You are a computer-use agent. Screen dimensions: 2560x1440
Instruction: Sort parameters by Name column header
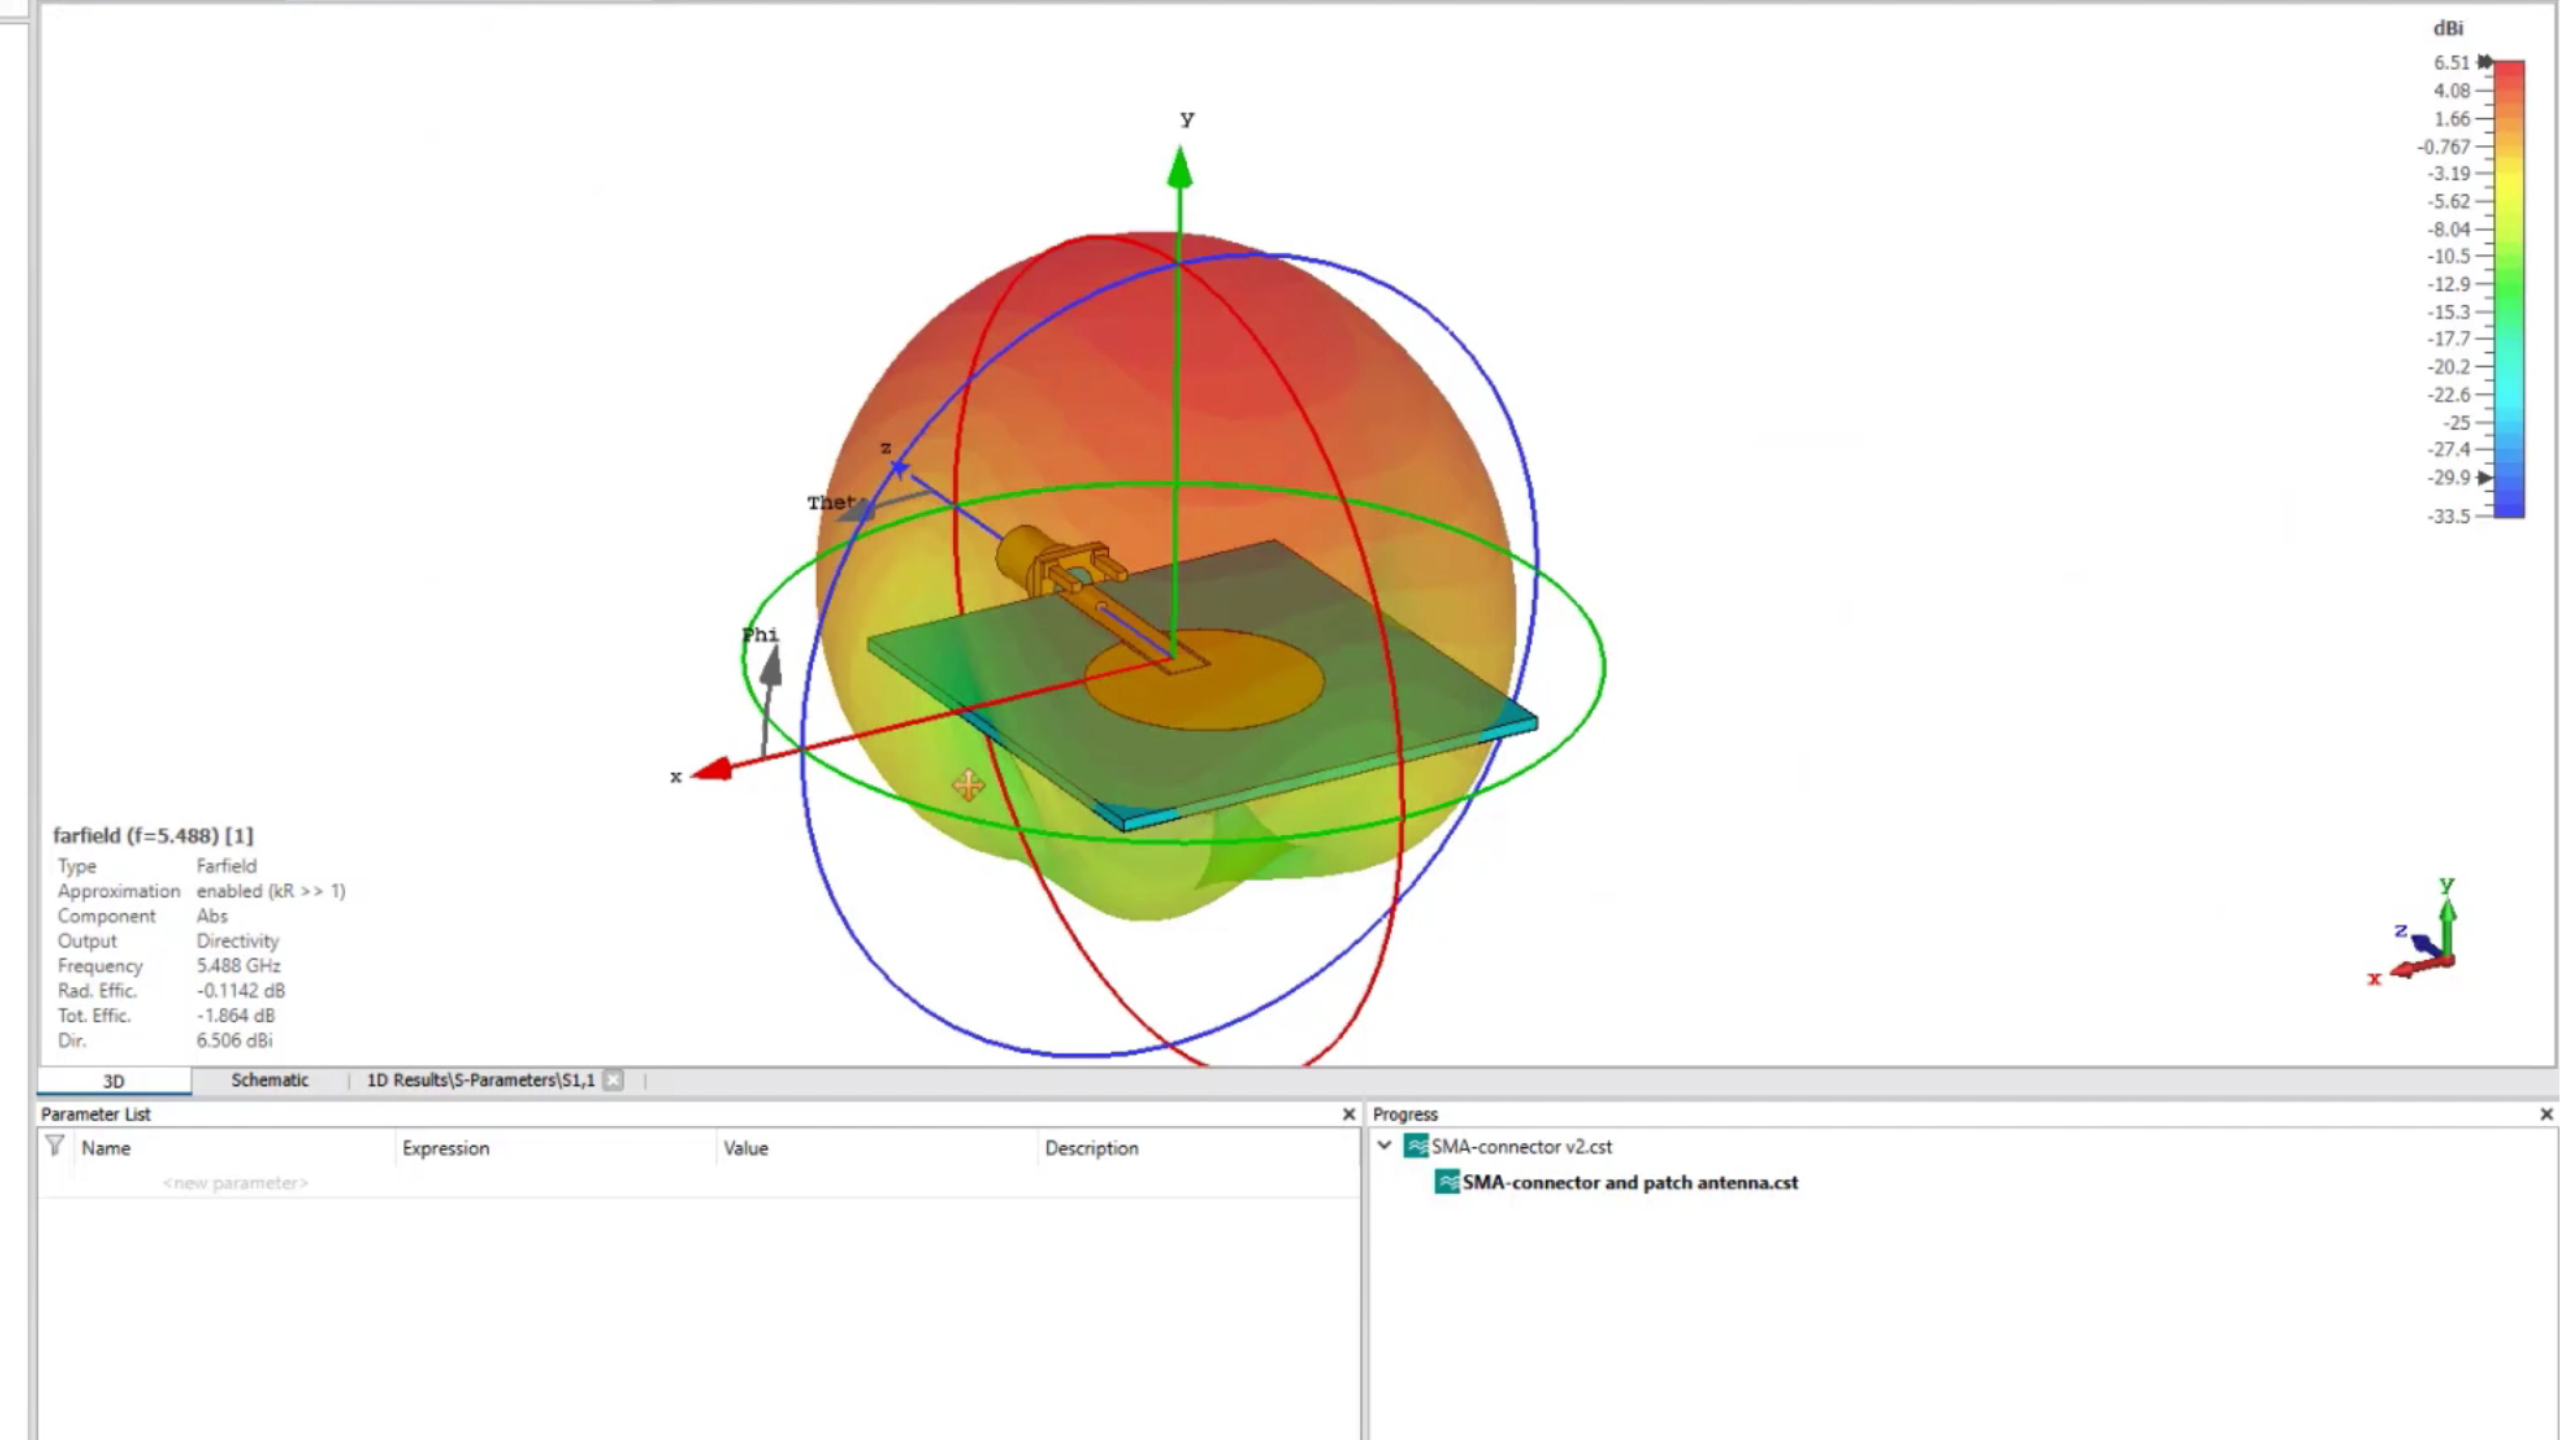(106, 1148)
